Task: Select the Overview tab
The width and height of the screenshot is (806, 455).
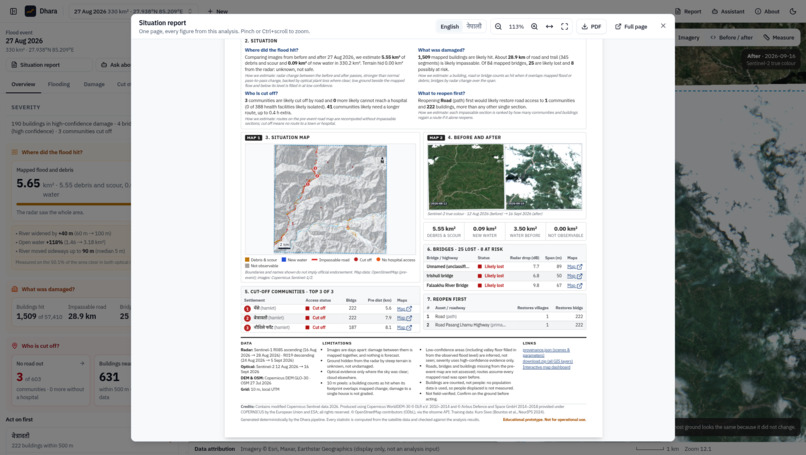Action: click(23, 84)
